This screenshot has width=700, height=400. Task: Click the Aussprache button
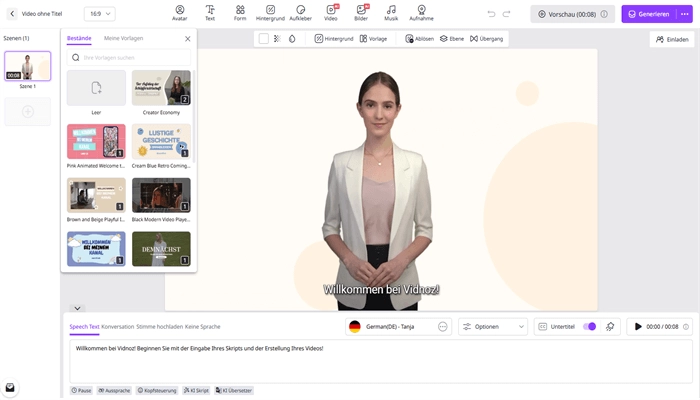114,391
